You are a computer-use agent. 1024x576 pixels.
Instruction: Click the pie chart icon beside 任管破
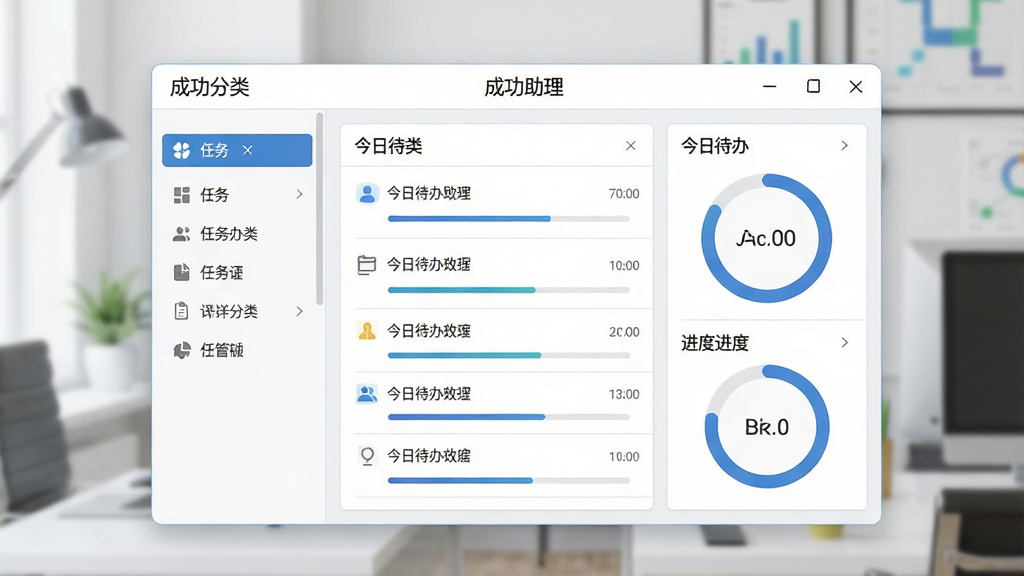pyautogui.click(x=182, y=350)
